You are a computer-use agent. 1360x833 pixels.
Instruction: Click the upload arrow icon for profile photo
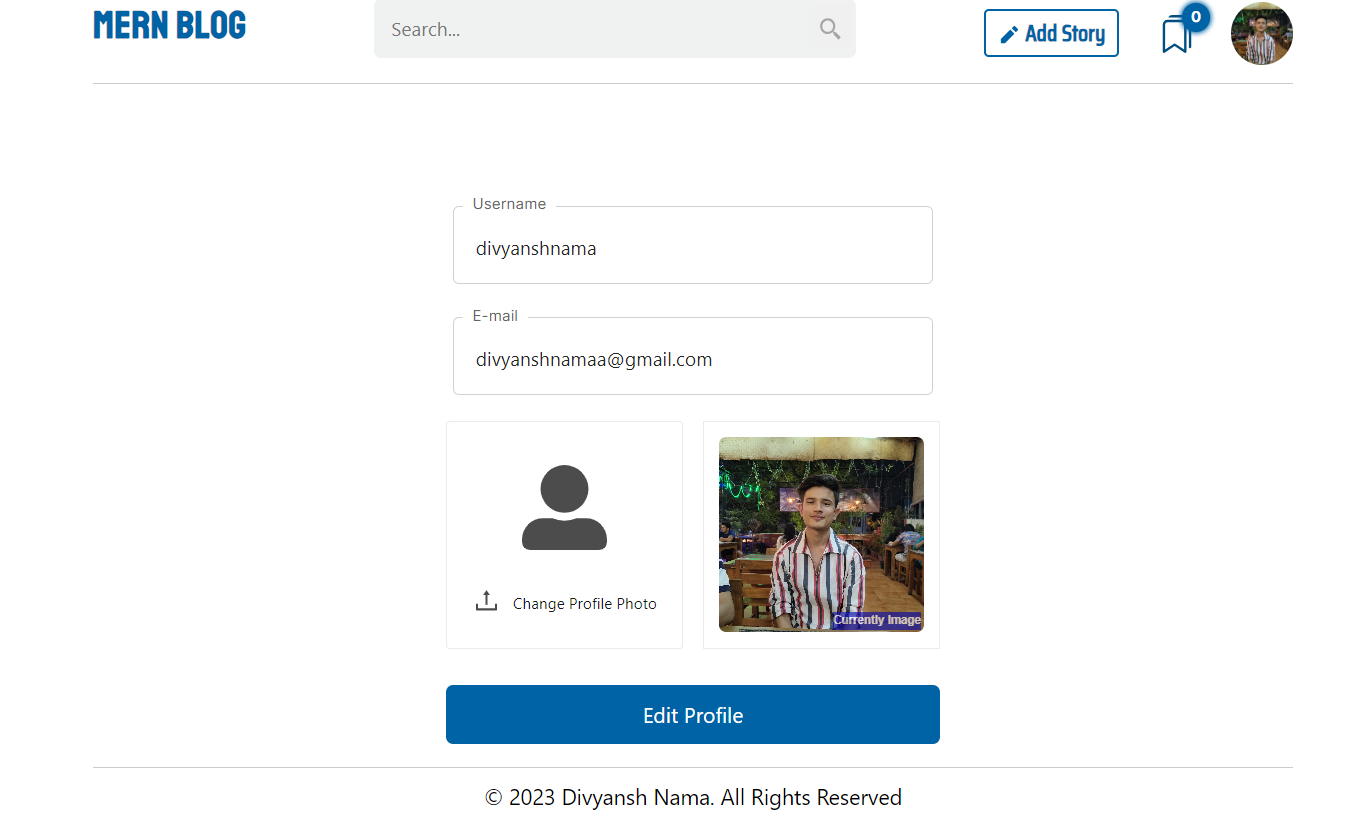tap(486, 599)
